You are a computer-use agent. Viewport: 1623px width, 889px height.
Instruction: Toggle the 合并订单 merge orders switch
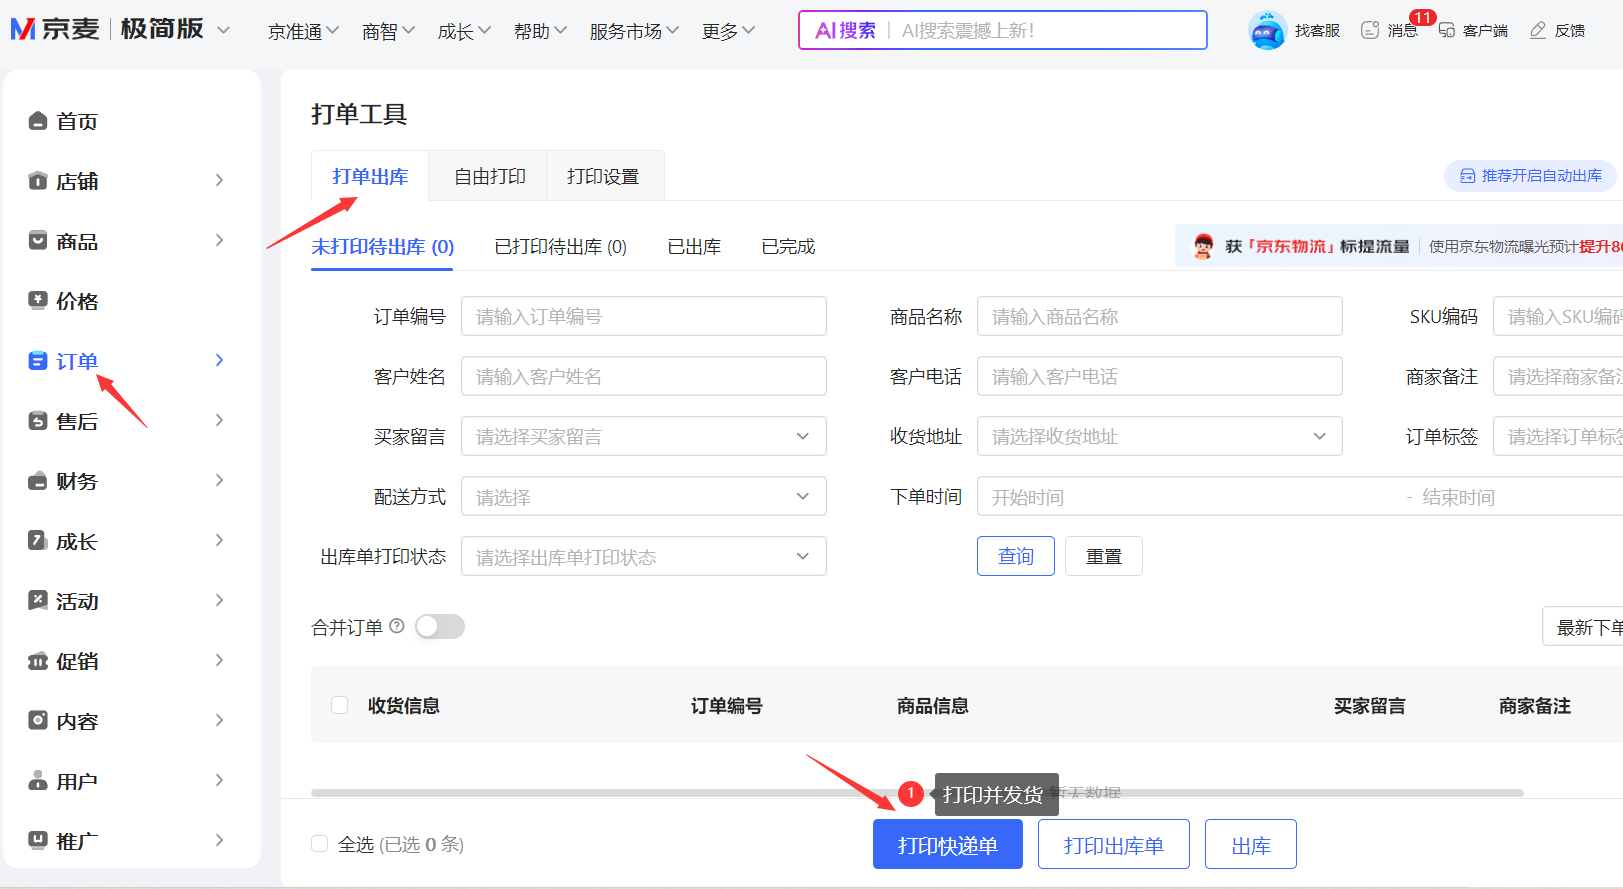pyautogui.click(x=440, y=627)
